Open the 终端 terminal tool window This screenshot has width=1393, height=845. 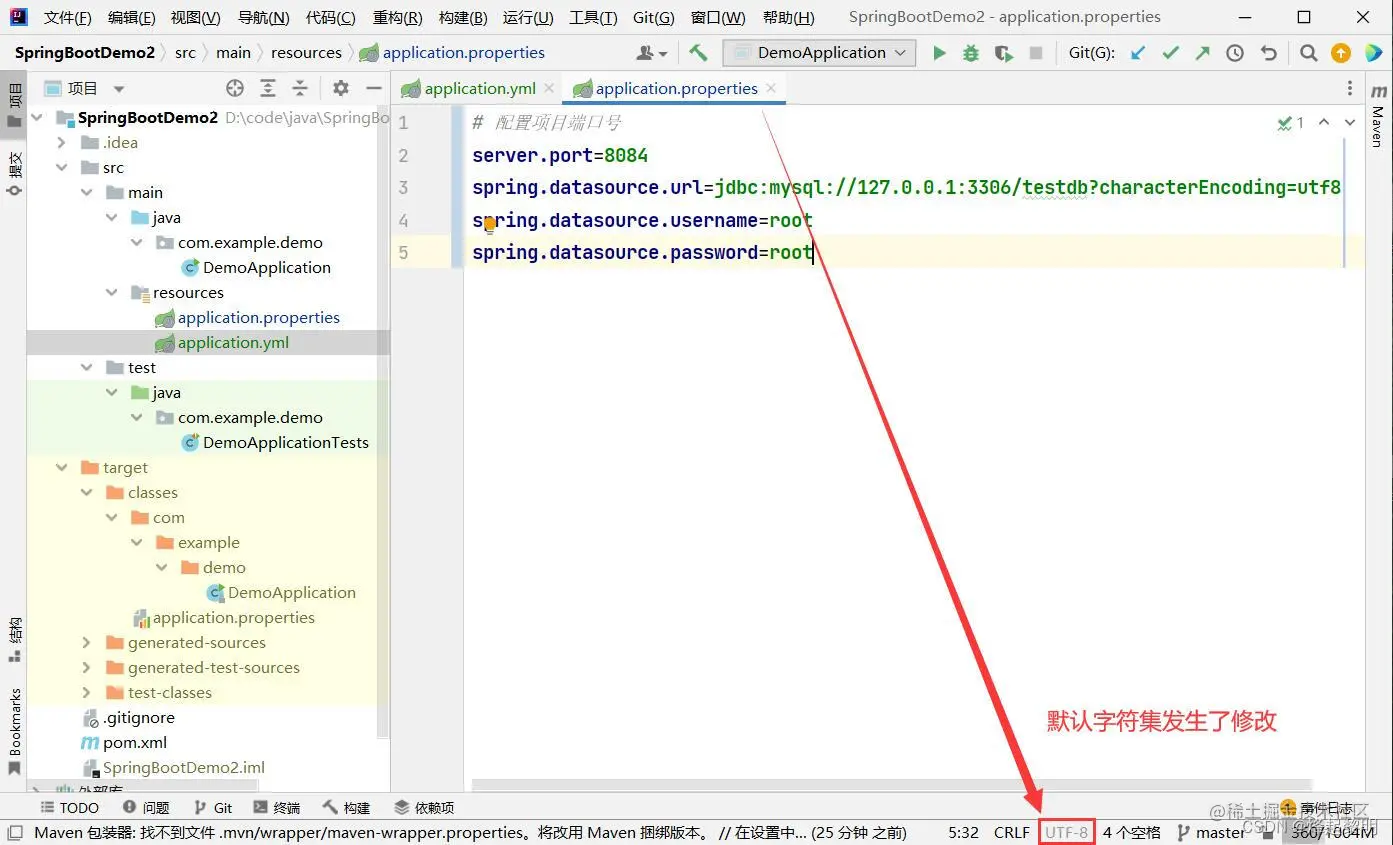click(277, 807)
